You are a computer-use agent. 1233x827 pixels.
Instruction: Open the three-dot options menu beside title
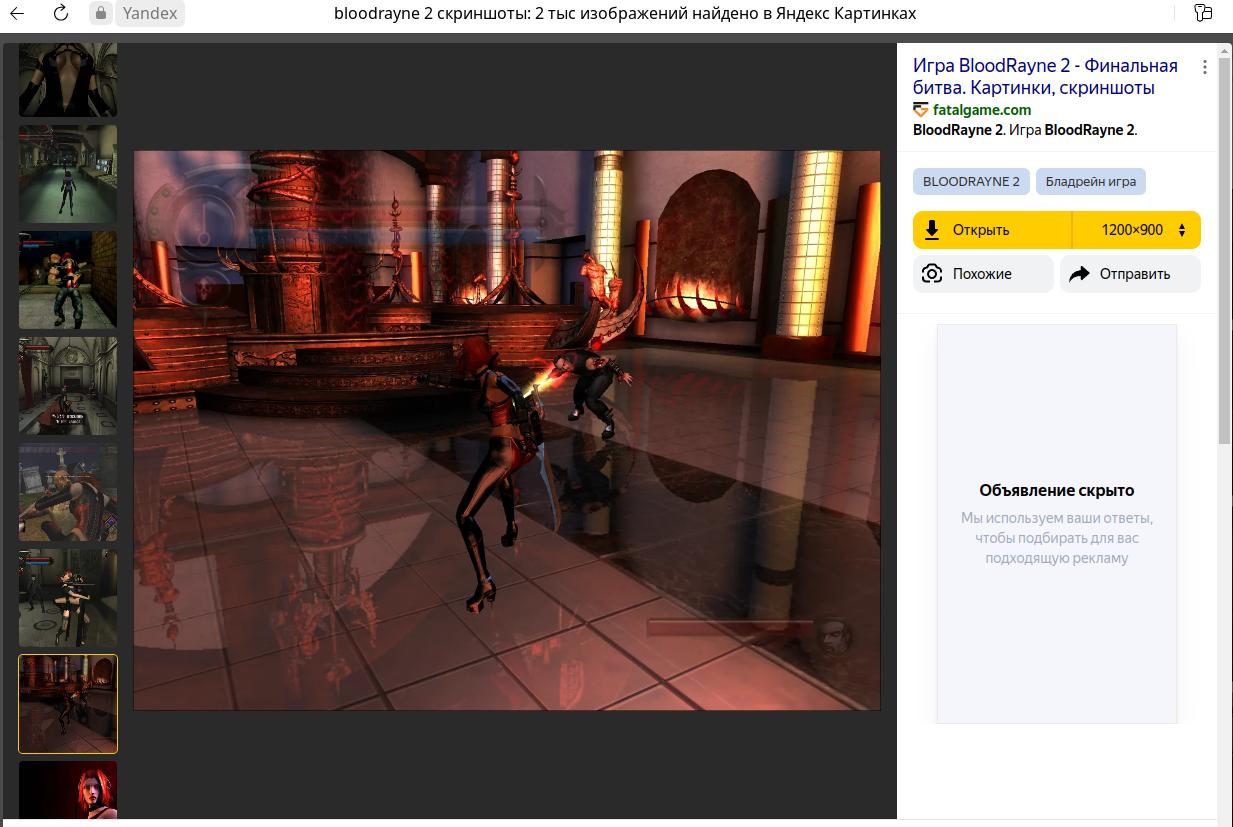[x=1205, y=67]
